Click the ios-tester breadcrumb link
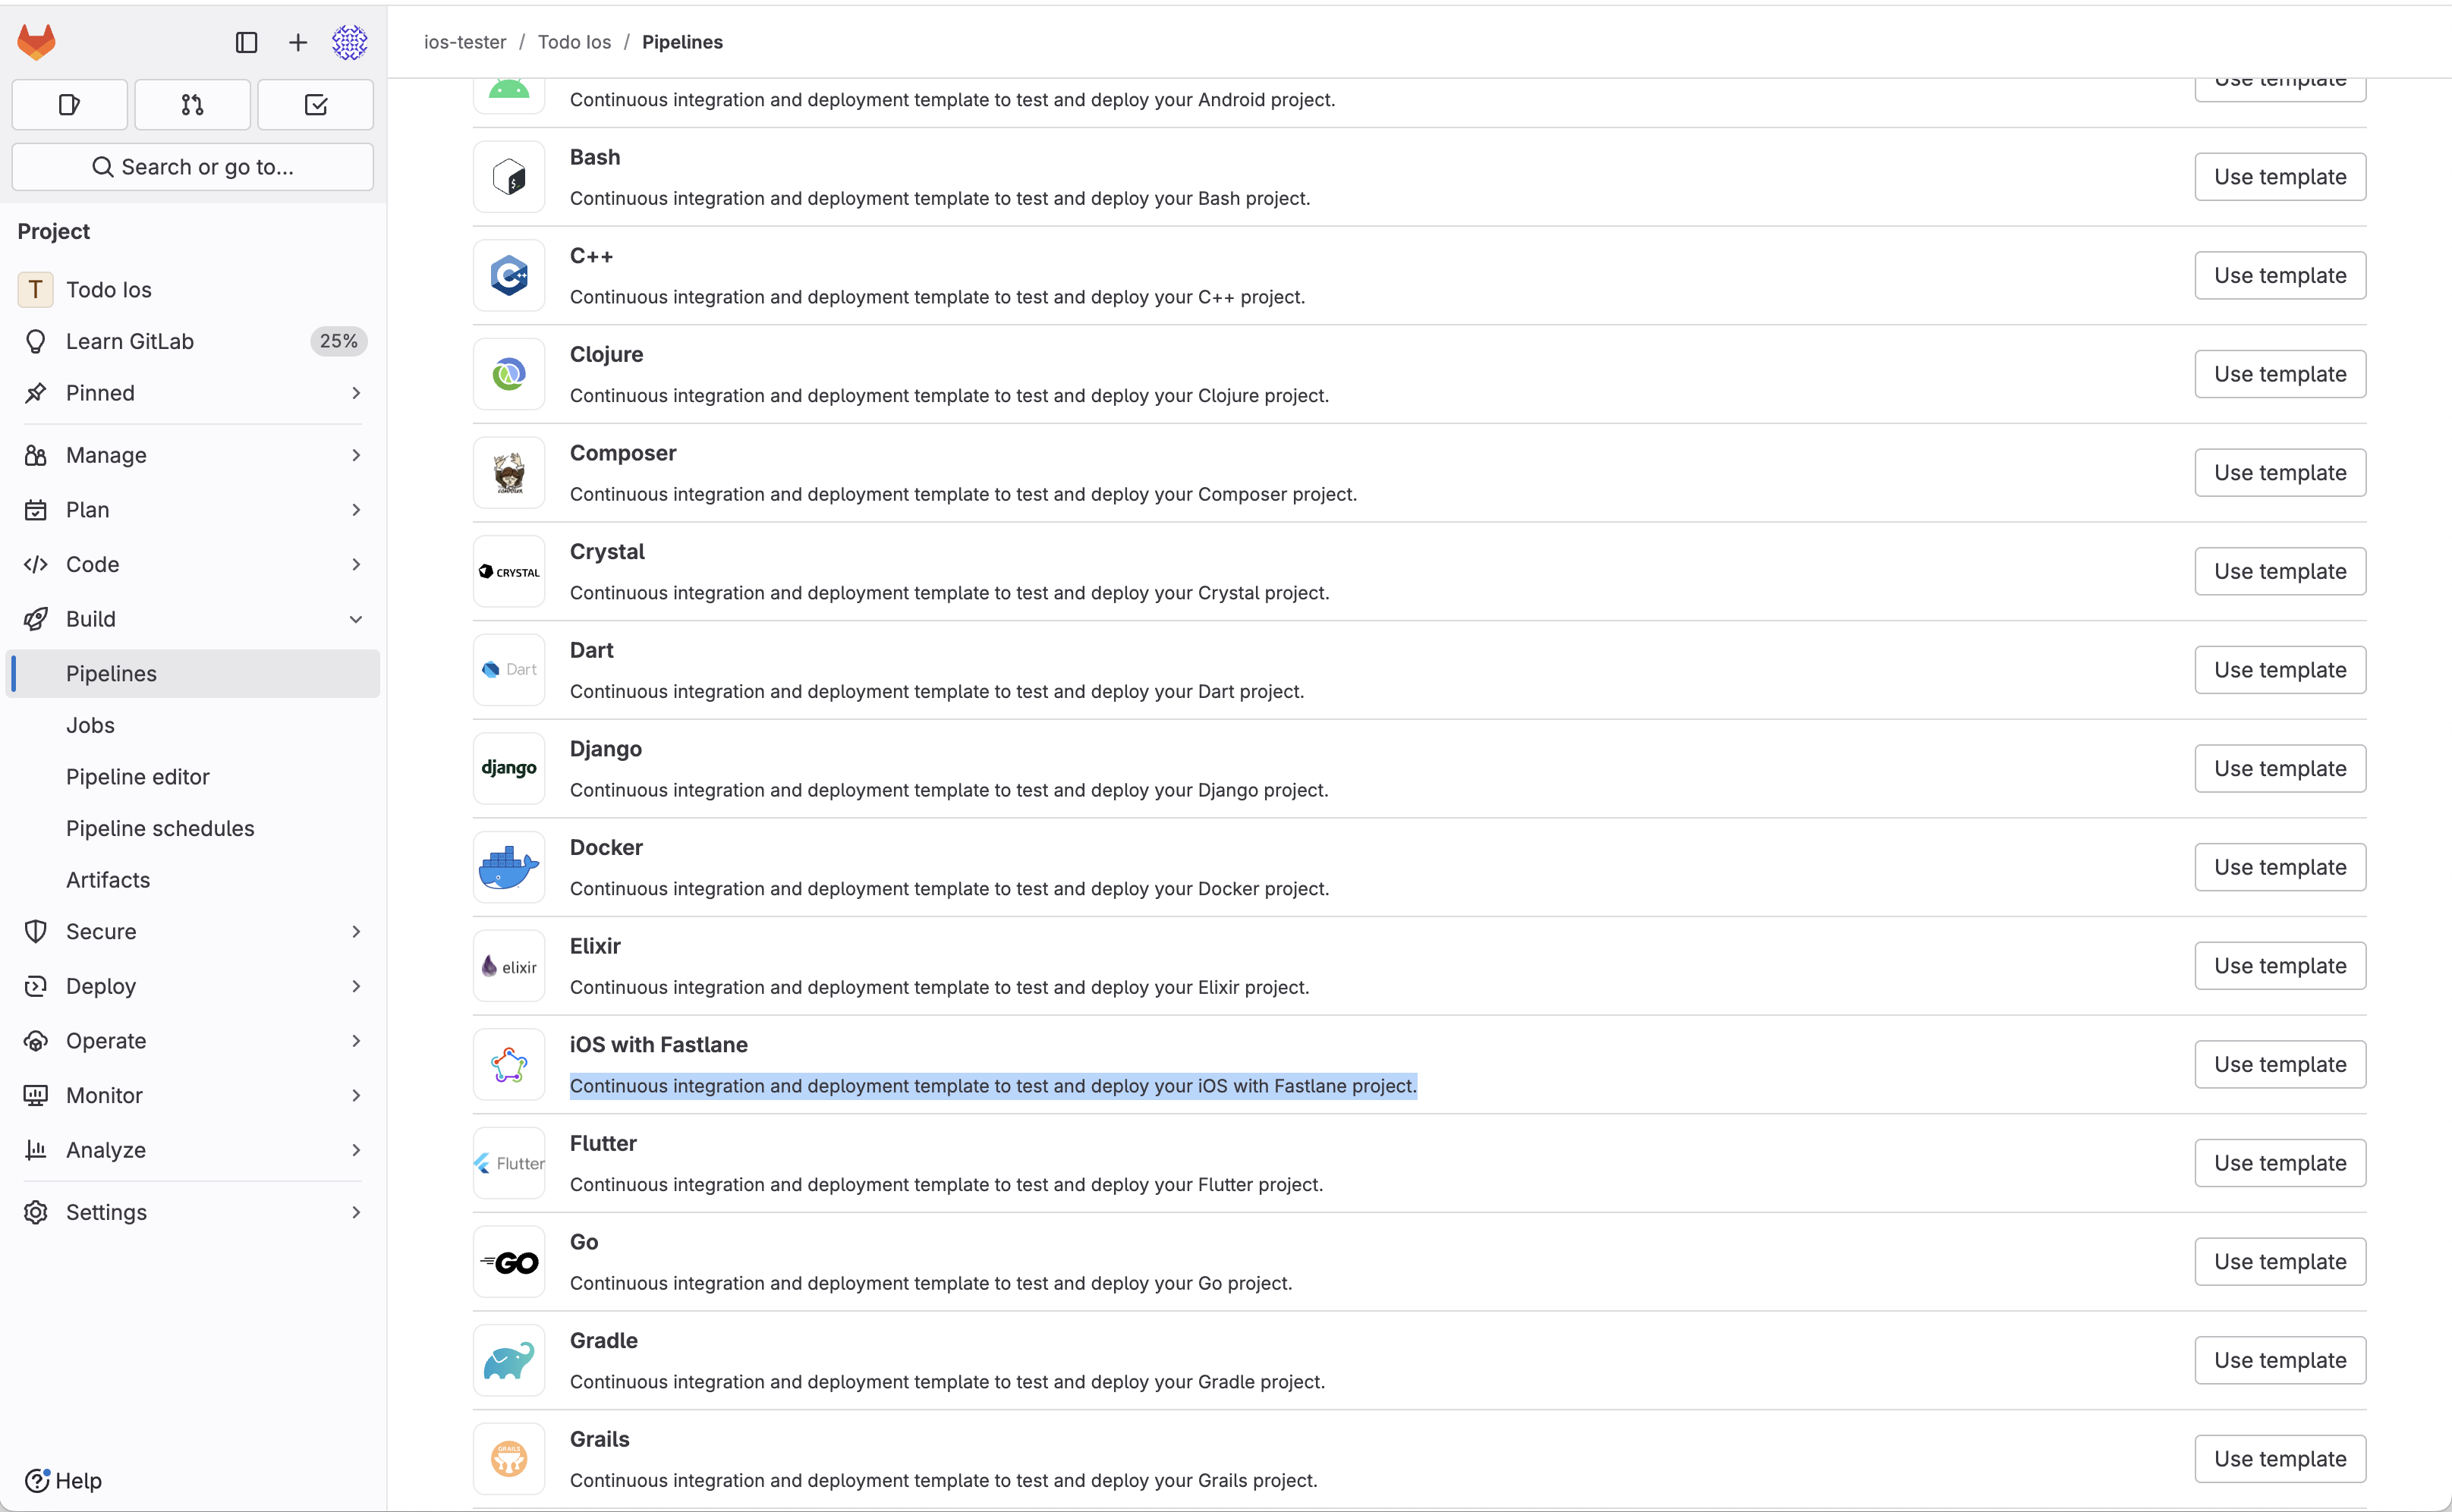Viewport: 2452px width, 1512px height. tap(465, 42)
